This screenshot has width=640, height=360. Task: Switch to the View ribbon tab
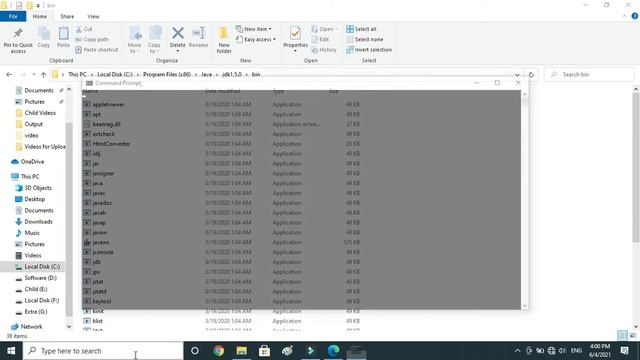pos(93,16)
